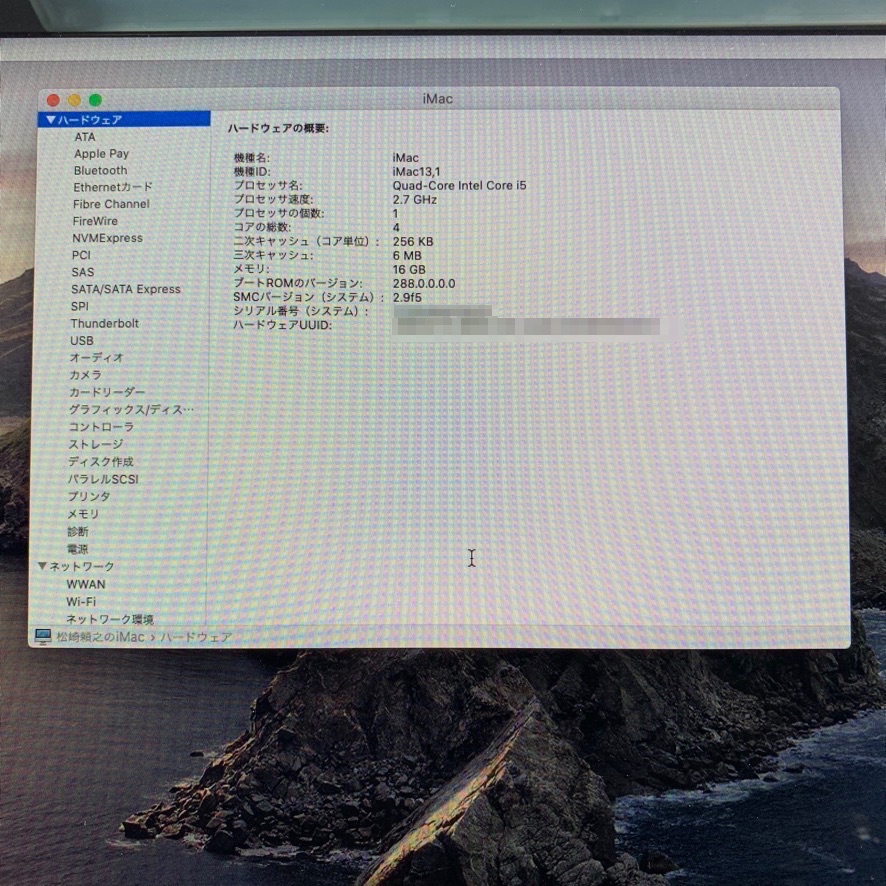The height and width of the screenshot is (886, 886).
Task: Open Wi-Fi network details
Action: coord(81,602)
